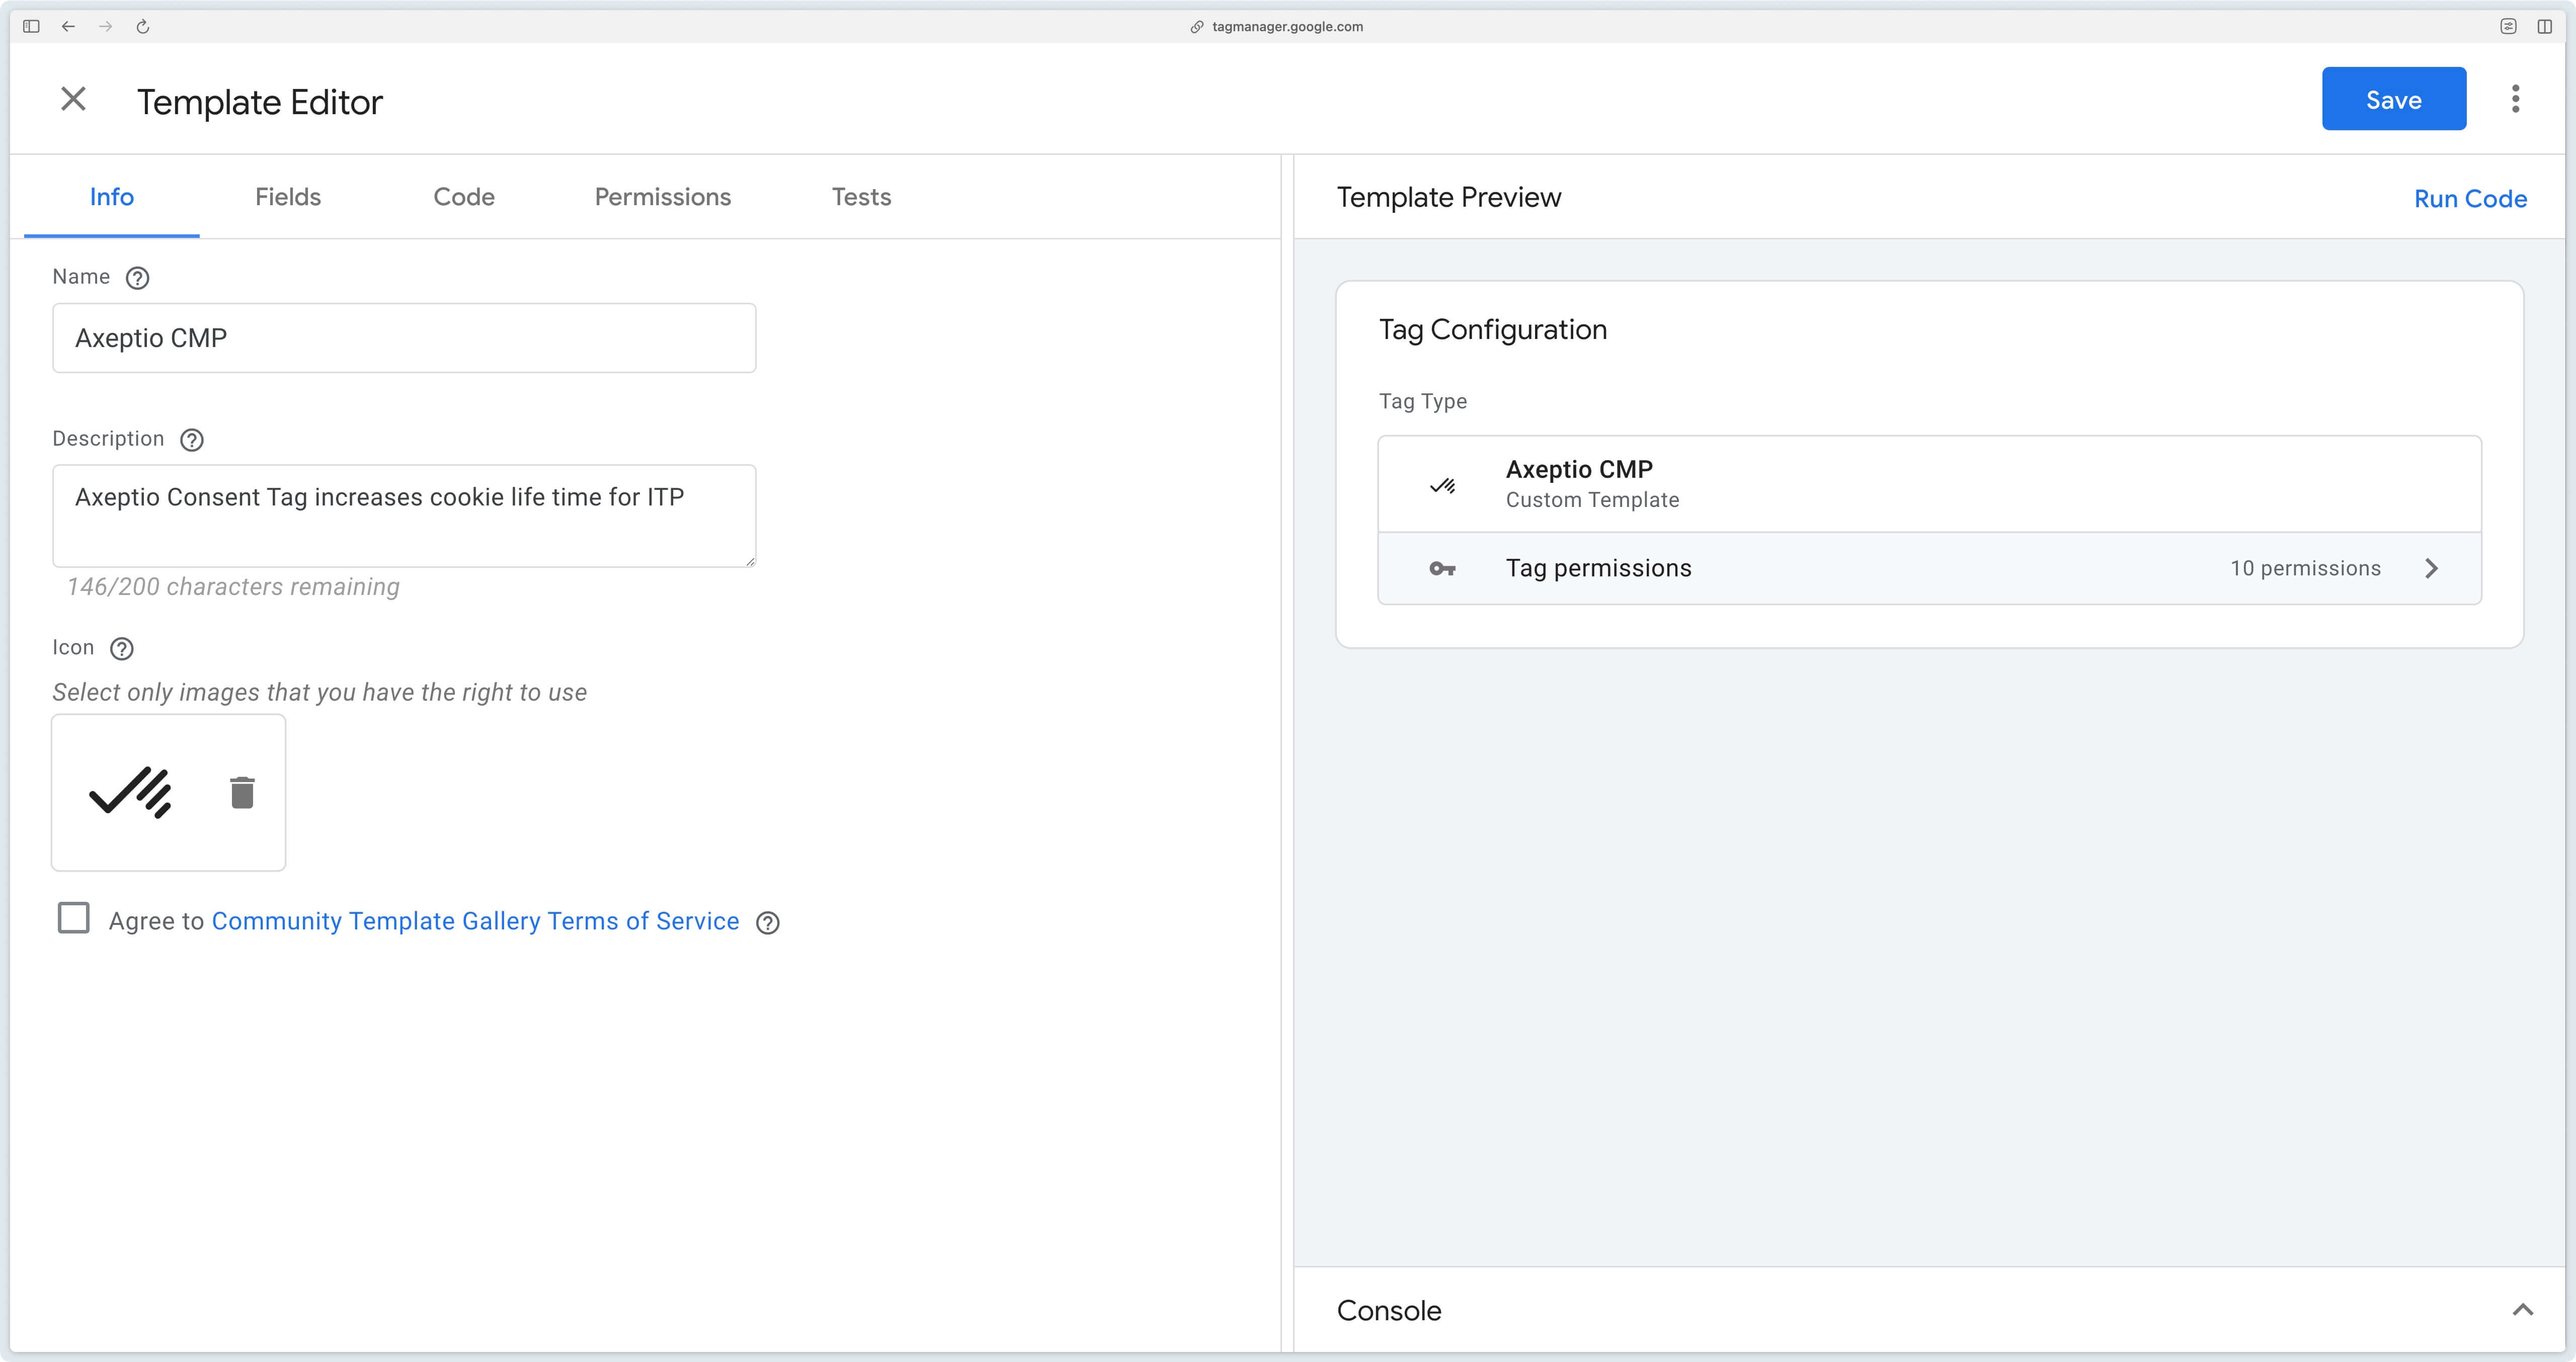Expand Tag permissions with right chevron
This screenshot has height=1362, width=2576.
(x=2431, y=569)
